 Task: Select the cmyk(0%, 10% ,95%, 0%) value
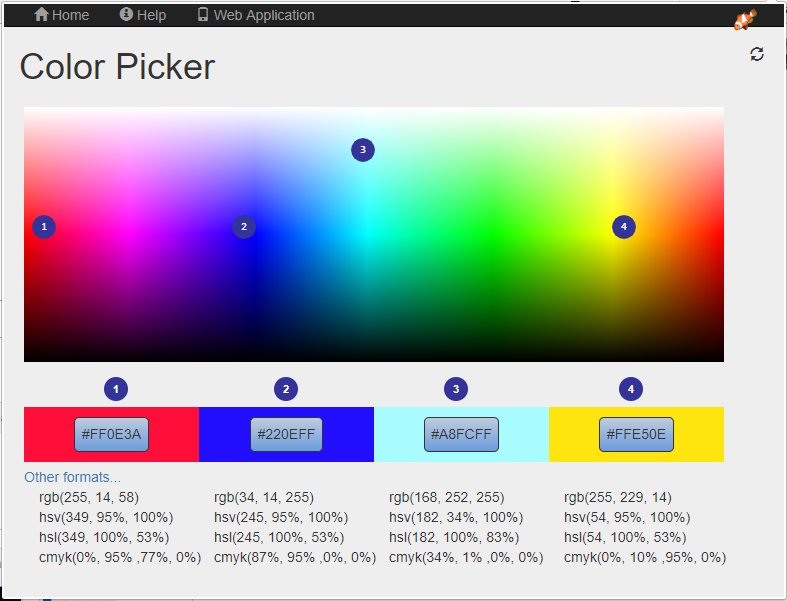[x=645, y=557]
